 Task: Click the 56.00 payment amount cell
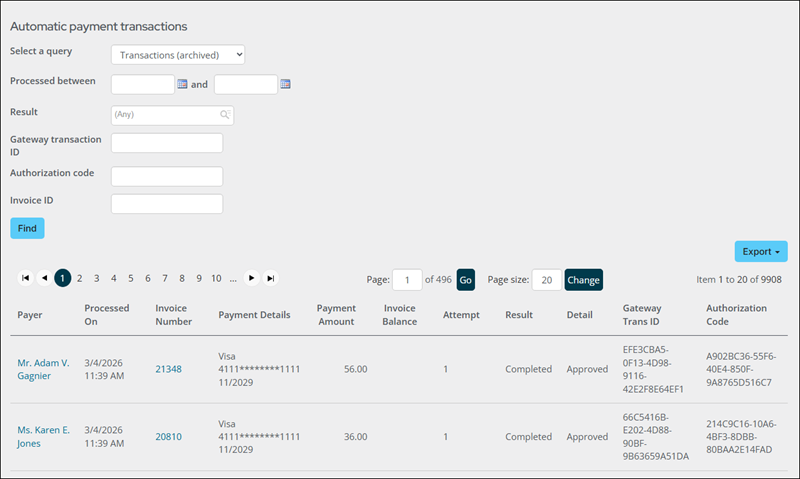click(355, 369)
